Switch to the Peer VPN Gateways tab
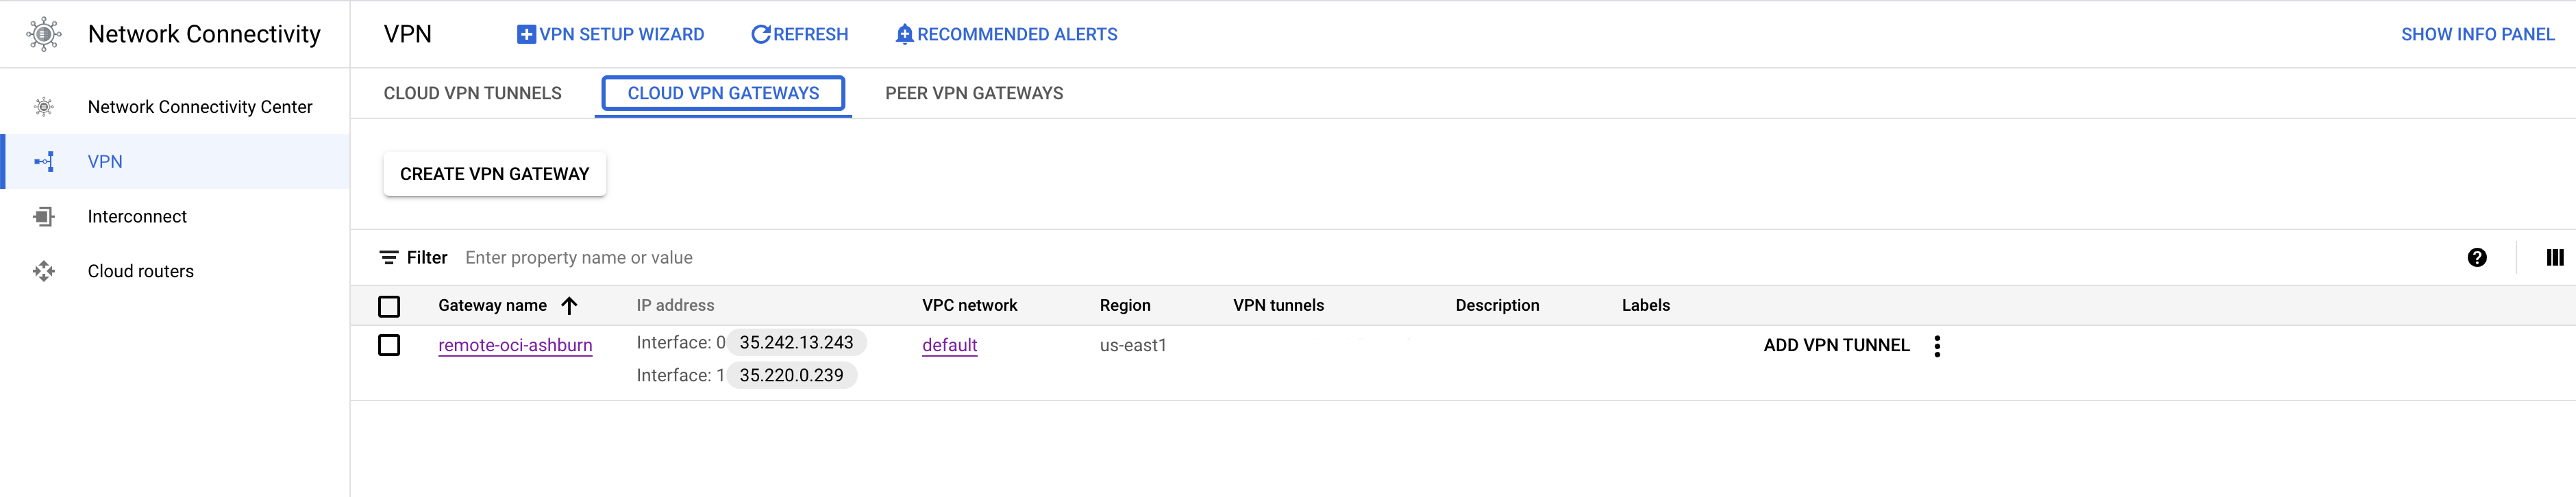This screenshot has width=2576, height=497. tap(973, 93)
